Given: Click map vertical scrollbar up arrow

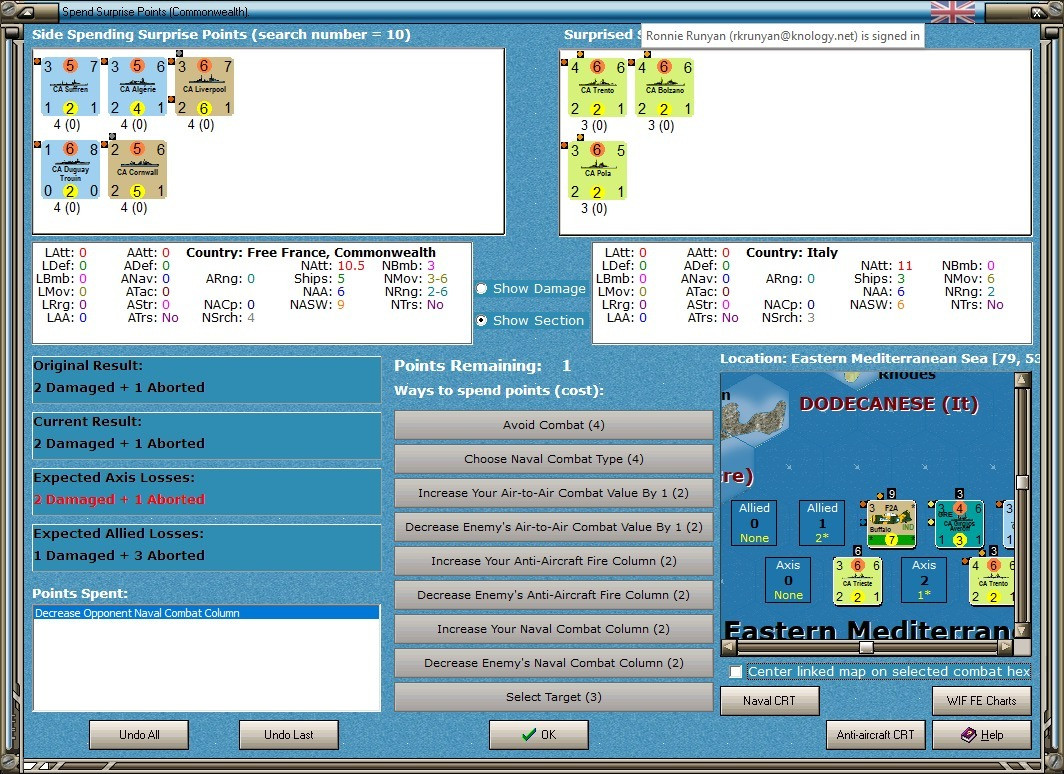Looking at the screenshot, I should coord(1022,380).
